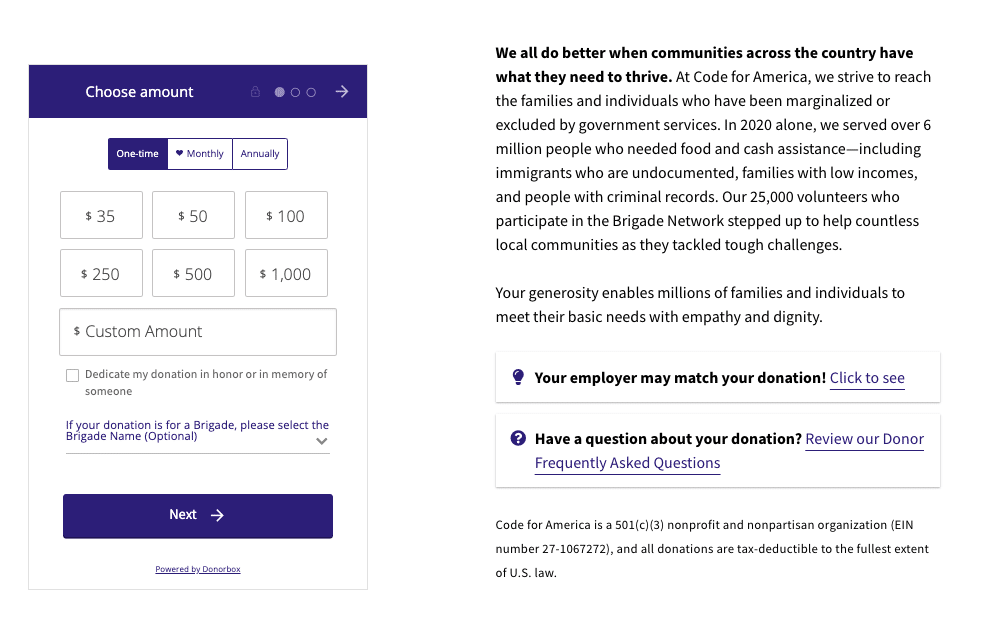This screenshot has height=635, width=1002.
Task: Choose the $1,000 donation amount
Action: (x=286, y=274)
